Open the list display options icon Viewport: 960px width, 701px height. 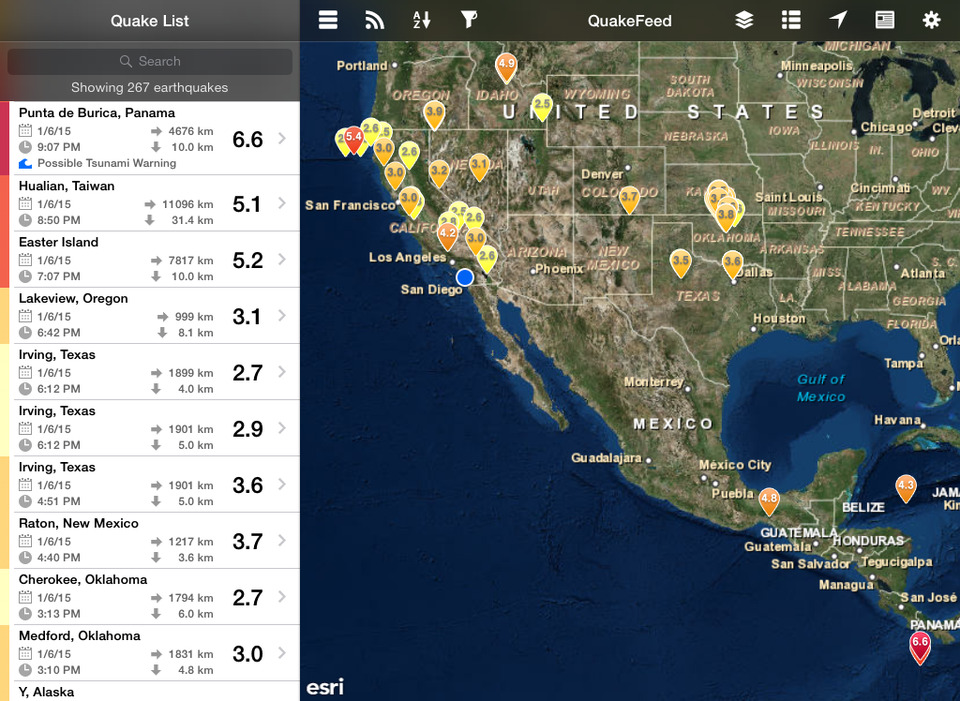tap(791, 20)
